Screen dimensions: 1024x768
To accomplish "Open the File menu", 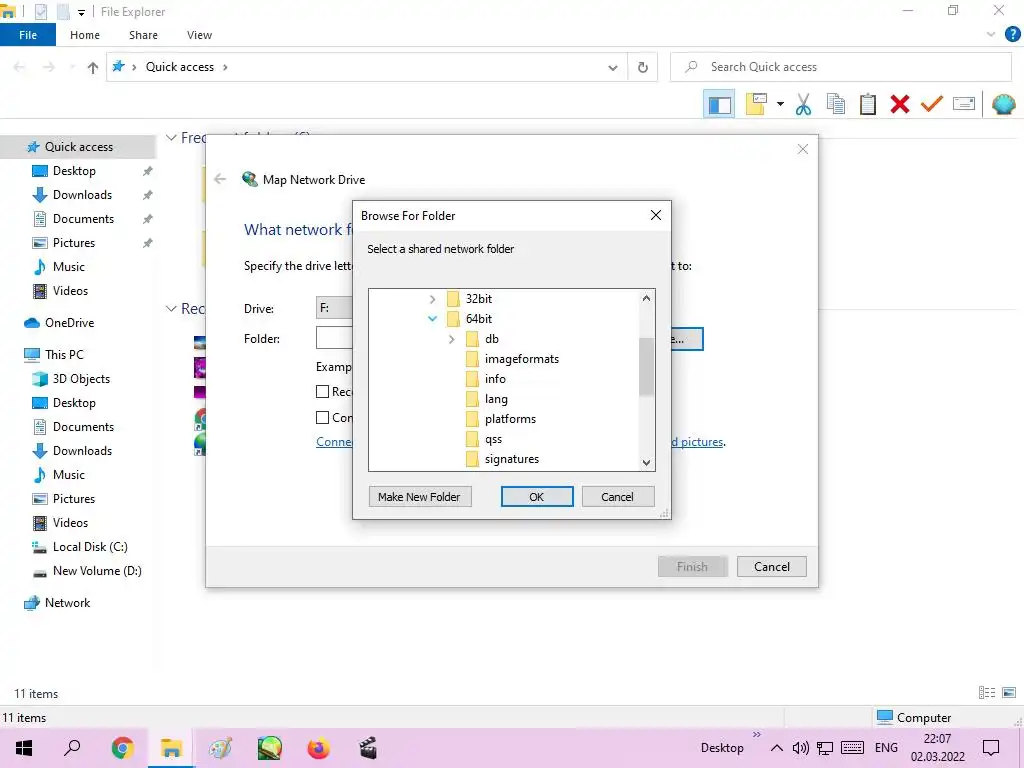I will tap(28, 35).
